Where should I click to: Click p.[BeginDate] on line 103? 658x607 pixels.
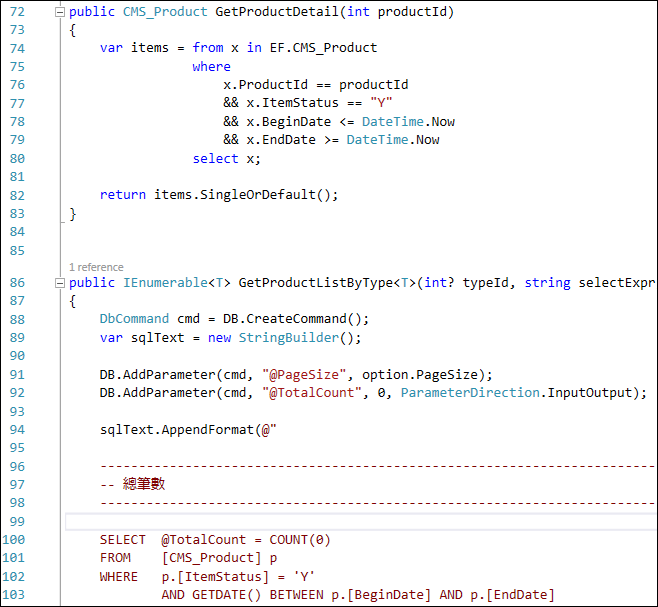381,595
